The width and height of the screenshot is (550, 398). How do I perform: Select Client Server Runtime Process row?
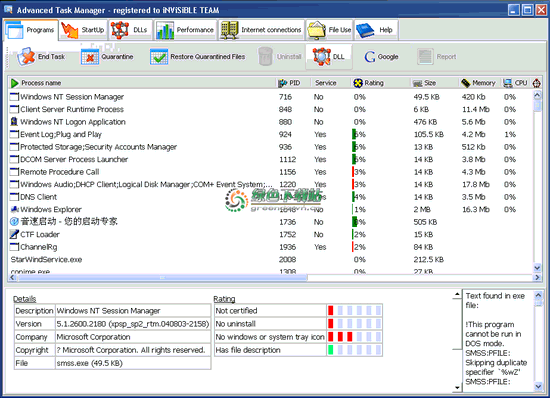271,109
